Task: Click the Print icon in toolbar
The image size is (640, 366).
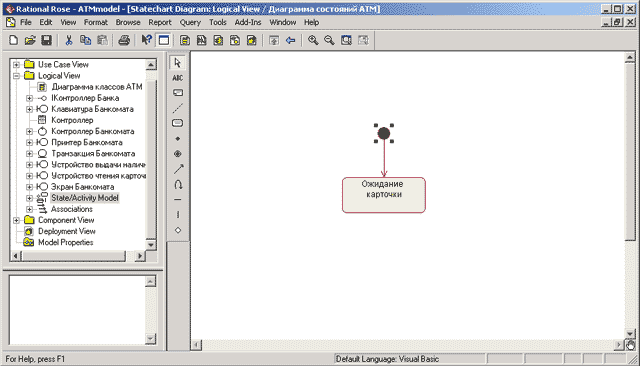Action: 124,40
